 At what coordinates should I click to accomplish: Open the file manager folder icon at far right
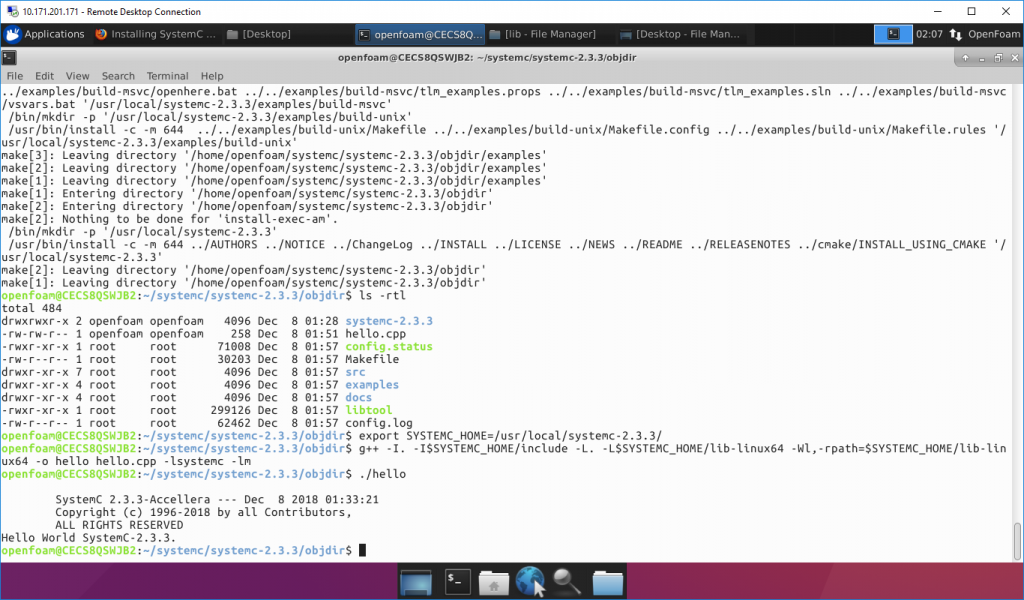(x=608, y=581)
